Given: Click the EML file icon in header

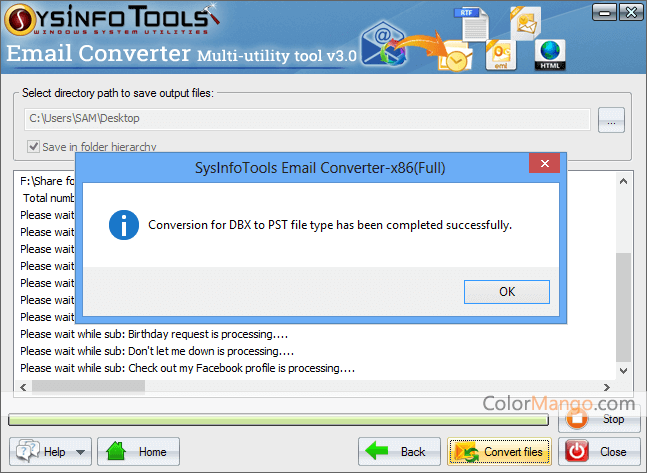Looking at the screenshot, I should (500, 55).
